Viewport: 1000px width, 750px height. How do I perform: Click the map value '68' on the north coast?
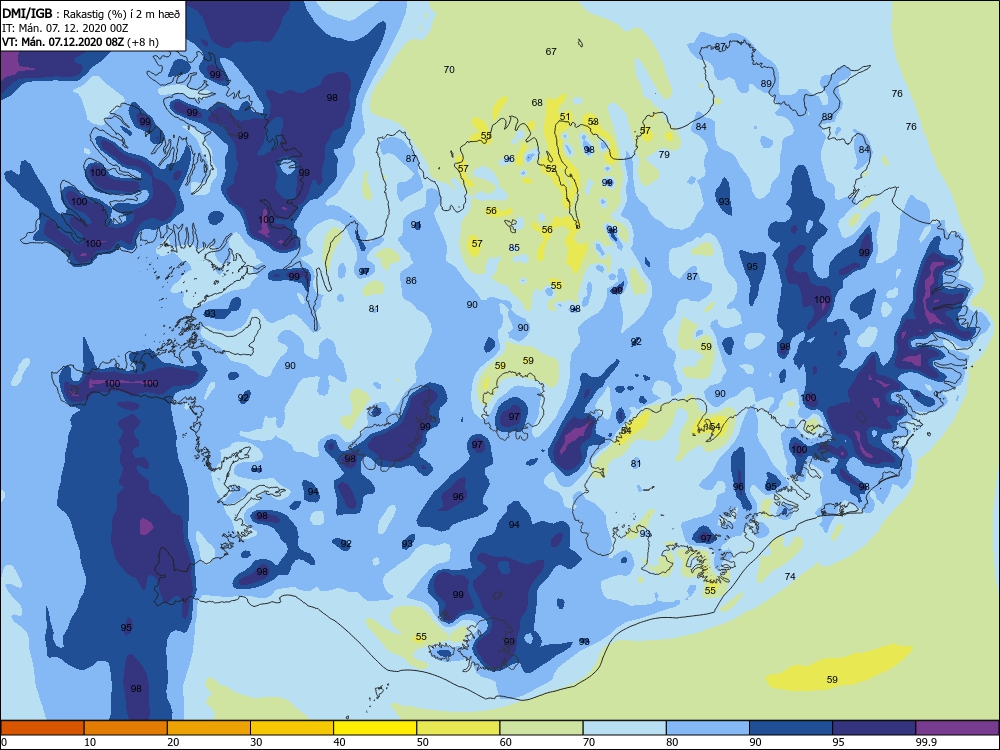coord(537,103)
